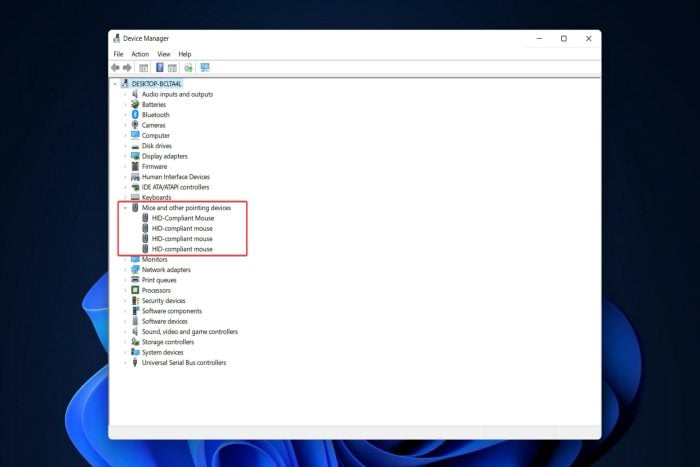Scan for hardware changes using the monitor toolbar icon
This screenshot has width=700, height=467.
click(205, 67)
